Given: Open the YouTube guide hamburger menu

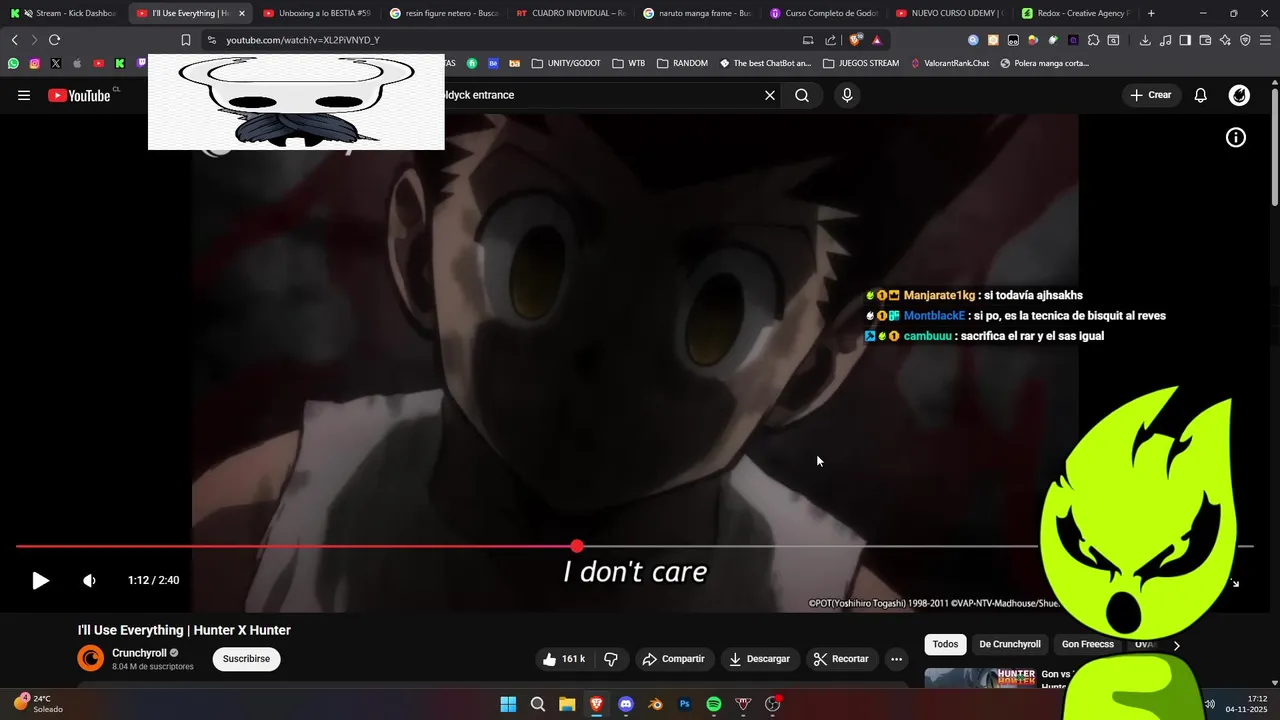Looking at the screenshot, I should click(x=24, y=95).
